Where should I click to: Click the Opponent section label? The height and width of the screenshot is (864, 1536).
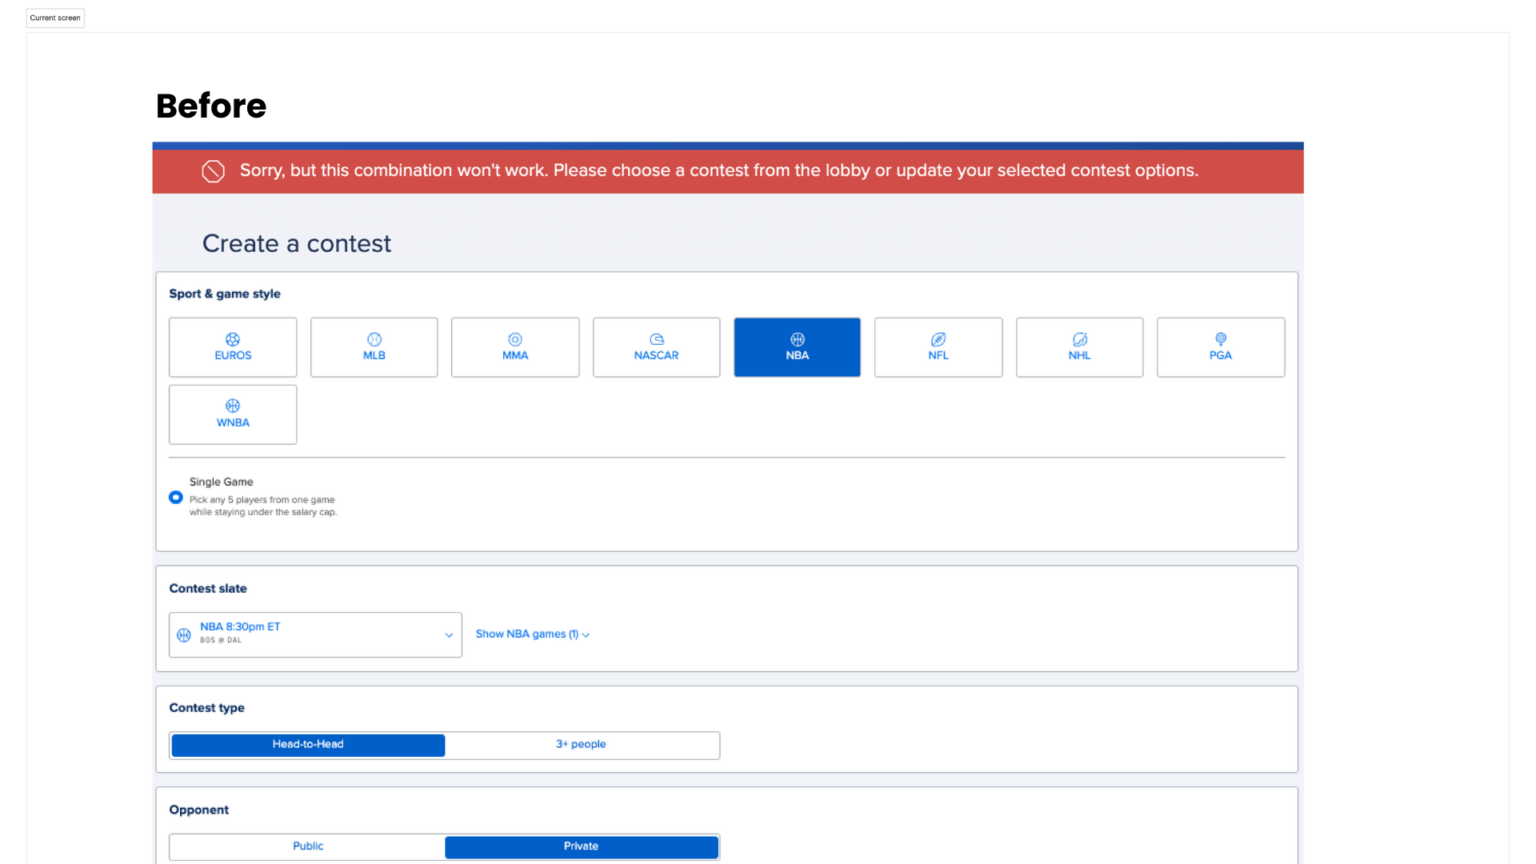pyautogui.click(x=199, y=810)
